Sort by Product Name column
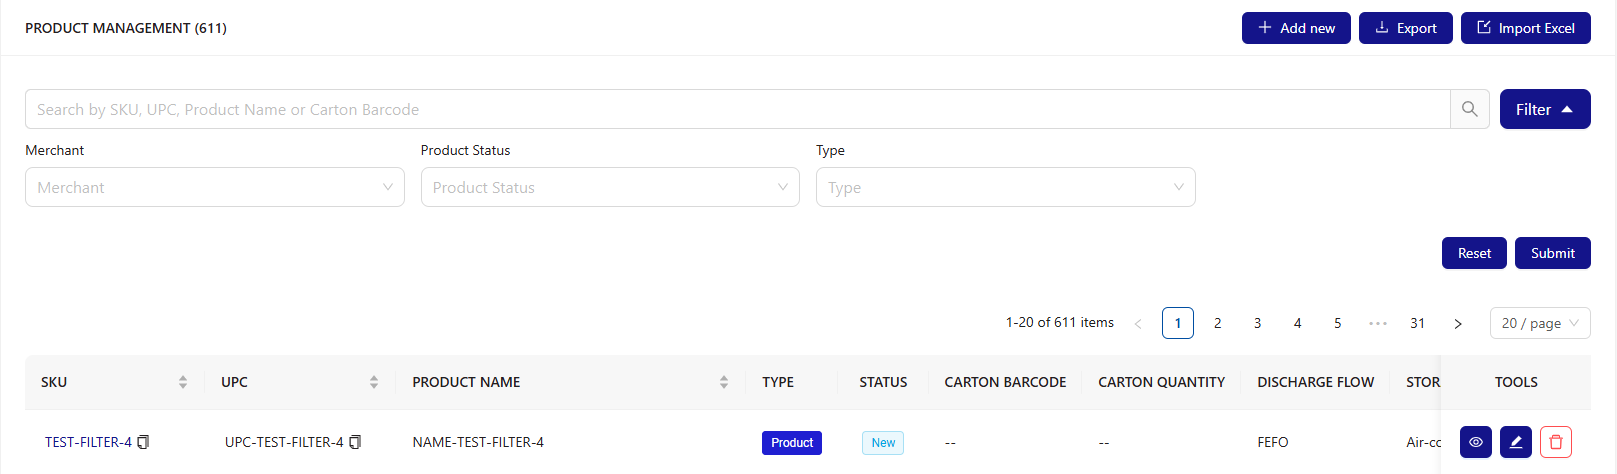This screenshot has height=474, width=1617. [724, 382]
